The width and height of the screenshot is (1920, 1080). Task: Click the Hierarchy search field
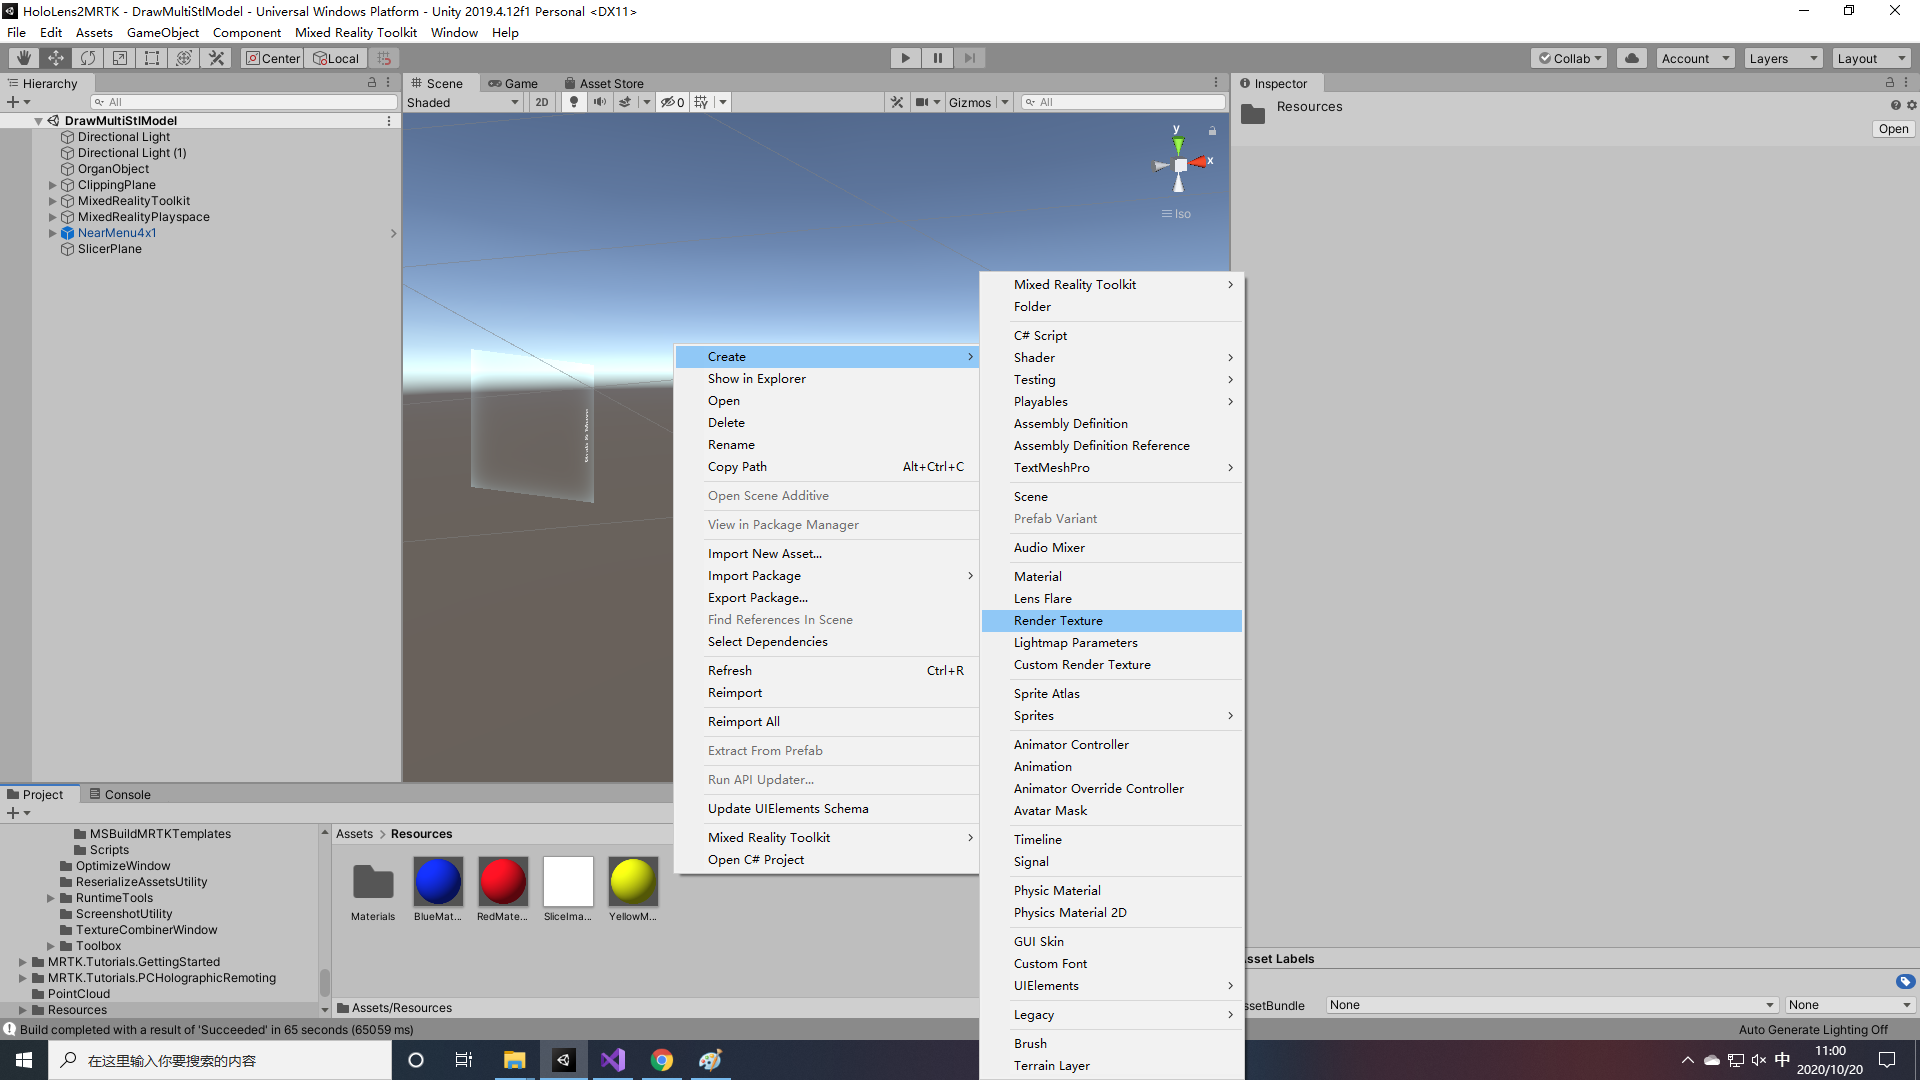[245, 102]
